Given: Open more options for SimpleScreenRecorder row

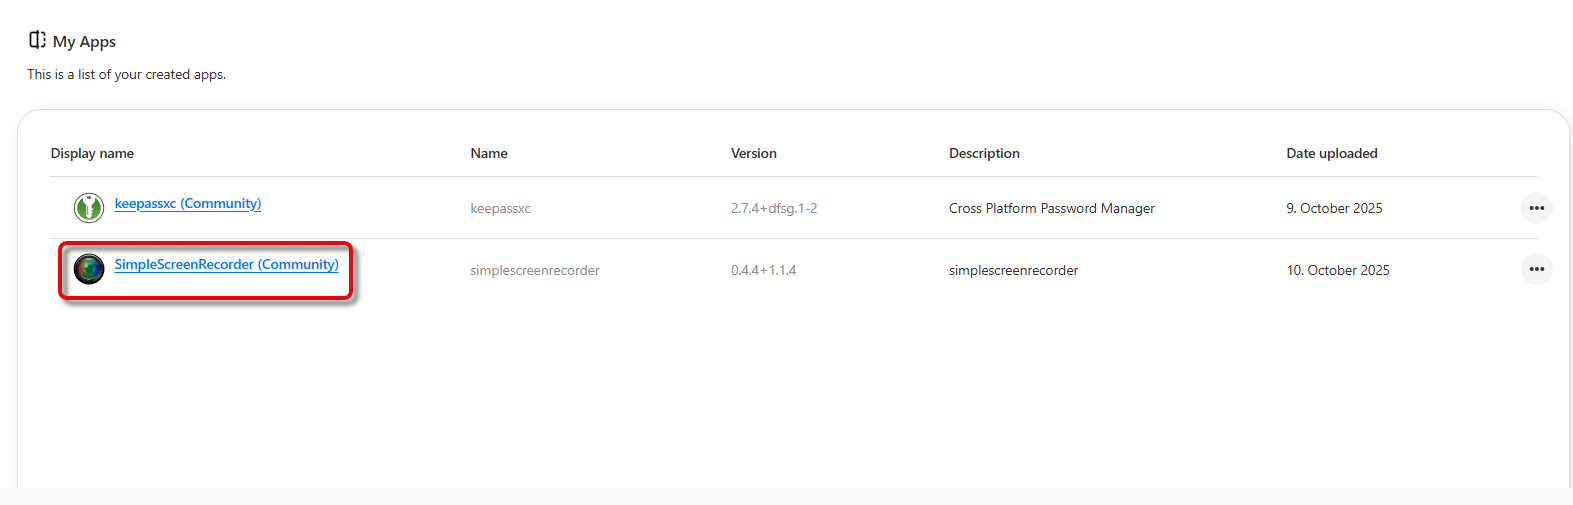Looking at the screenshot, I should tap(1536, 269).
